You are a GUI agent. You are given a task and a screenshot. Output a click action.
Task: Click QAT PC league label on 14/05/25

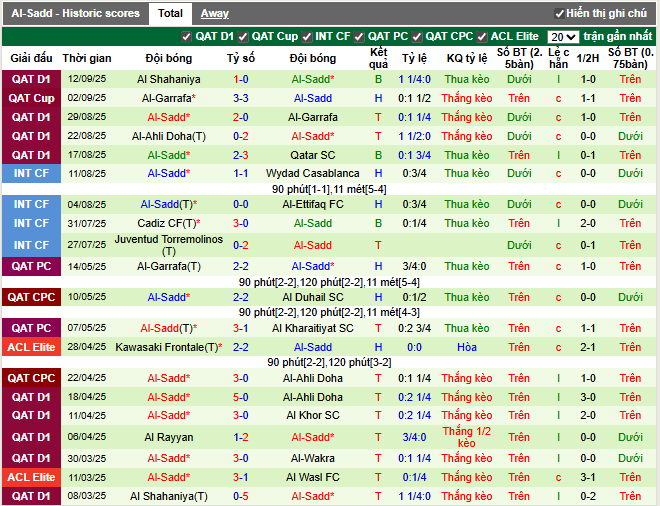(x=32, y=266)
